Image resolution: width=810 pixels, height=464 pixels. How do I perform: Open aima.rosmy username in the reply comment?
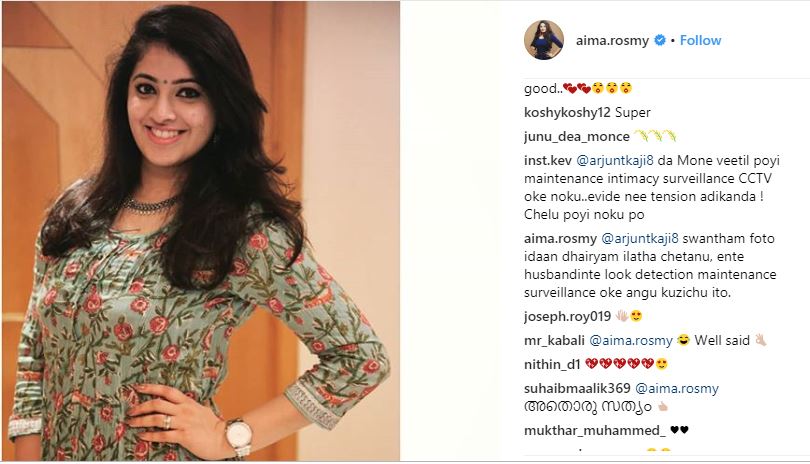(x=560, y=239)
